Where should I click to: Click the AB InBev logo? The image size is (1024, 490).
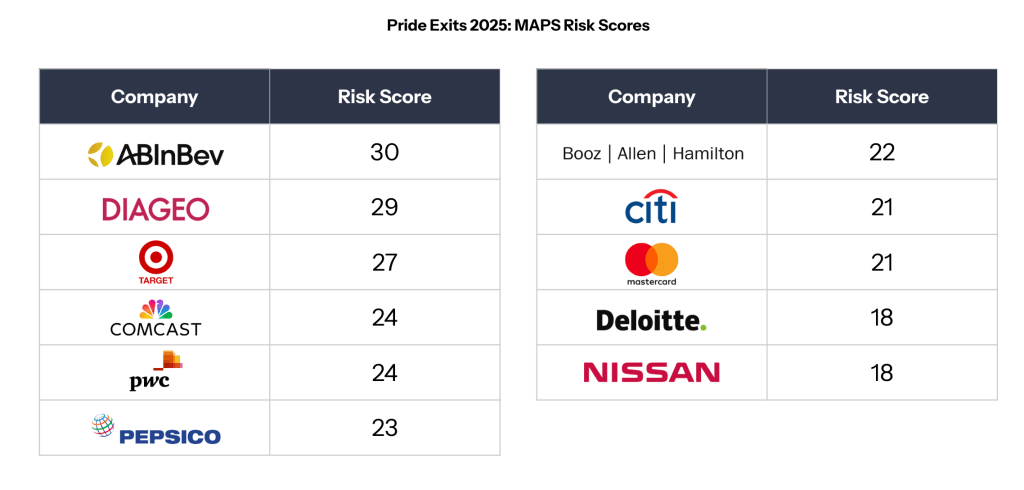pos(155,153)
